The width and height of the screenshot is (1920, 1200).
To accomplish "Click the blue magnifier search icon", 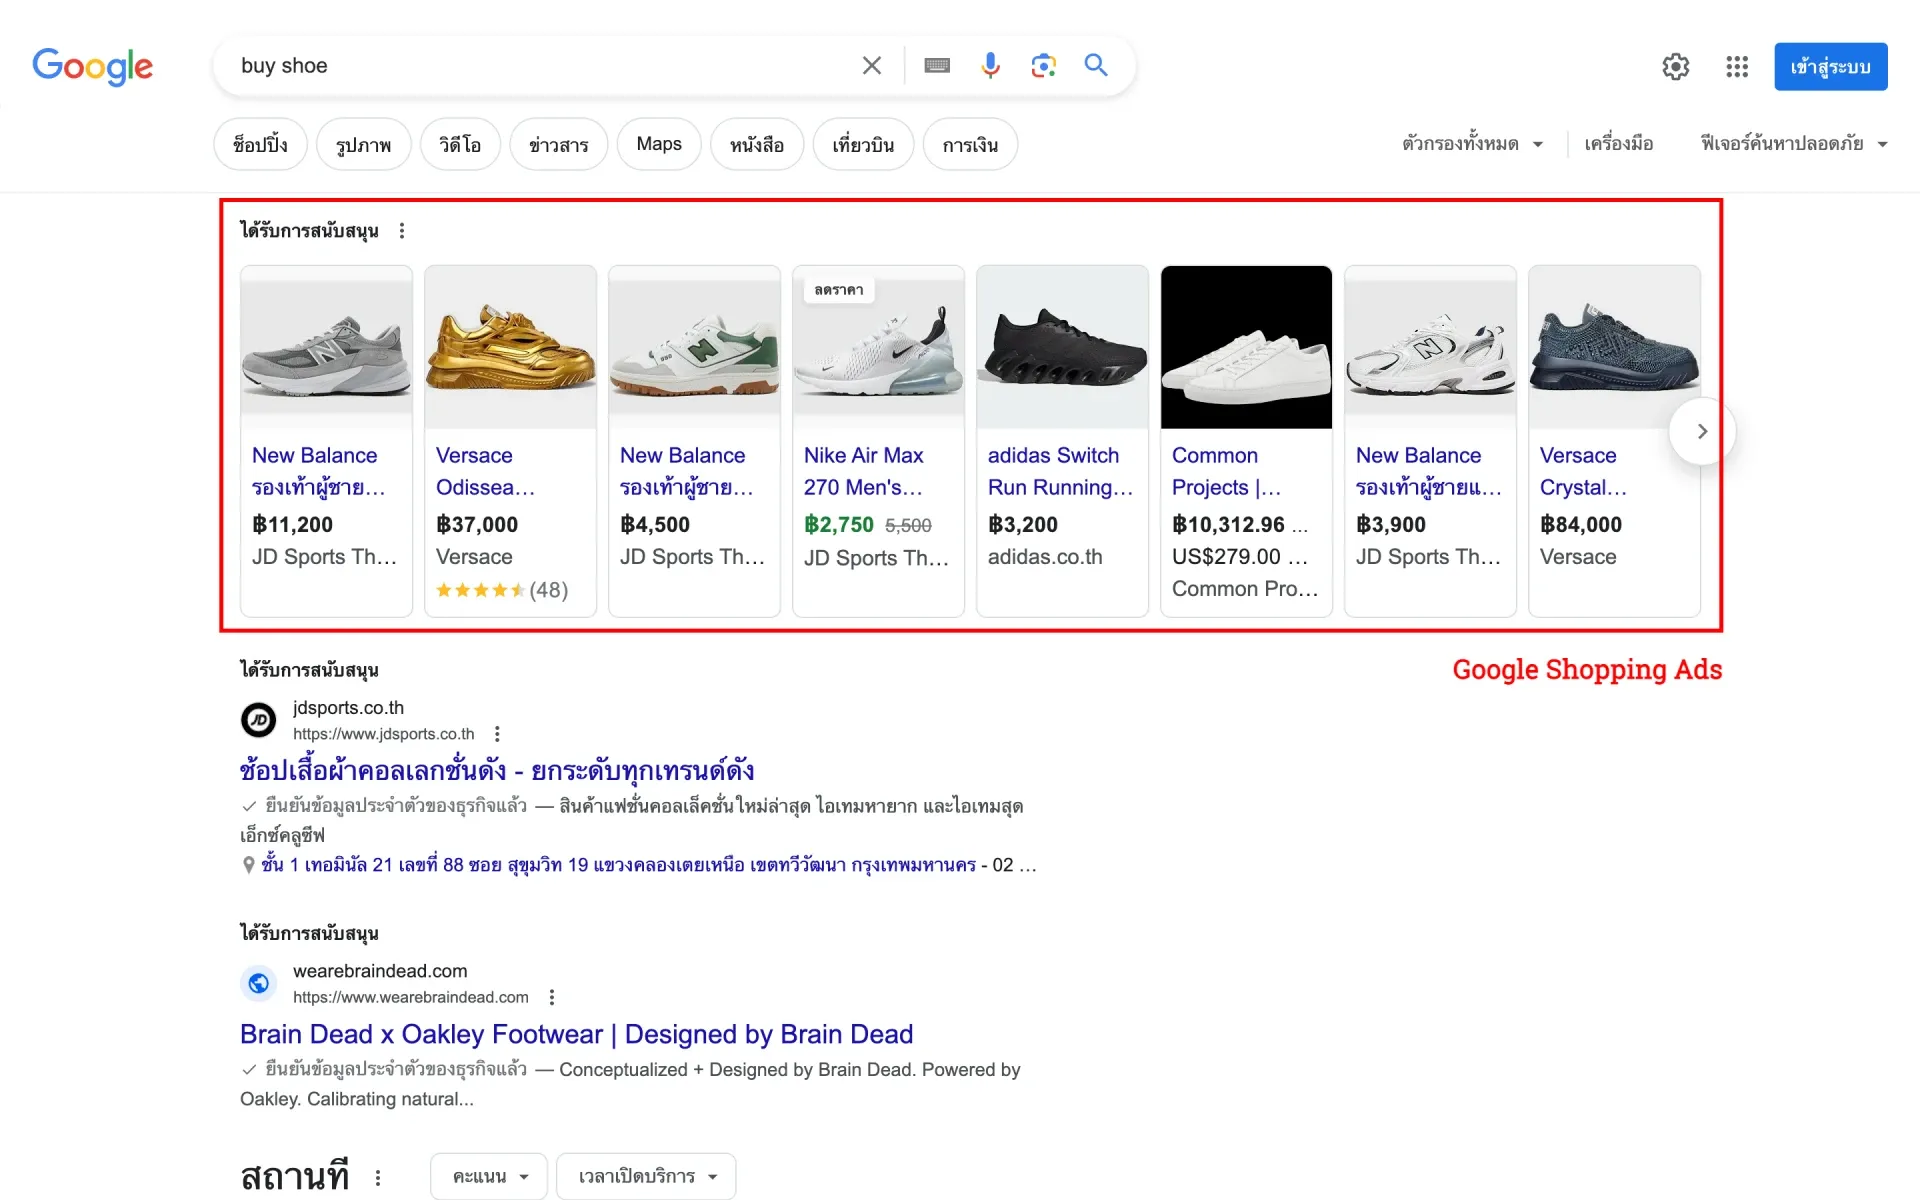I will [x=1097, y=66].
